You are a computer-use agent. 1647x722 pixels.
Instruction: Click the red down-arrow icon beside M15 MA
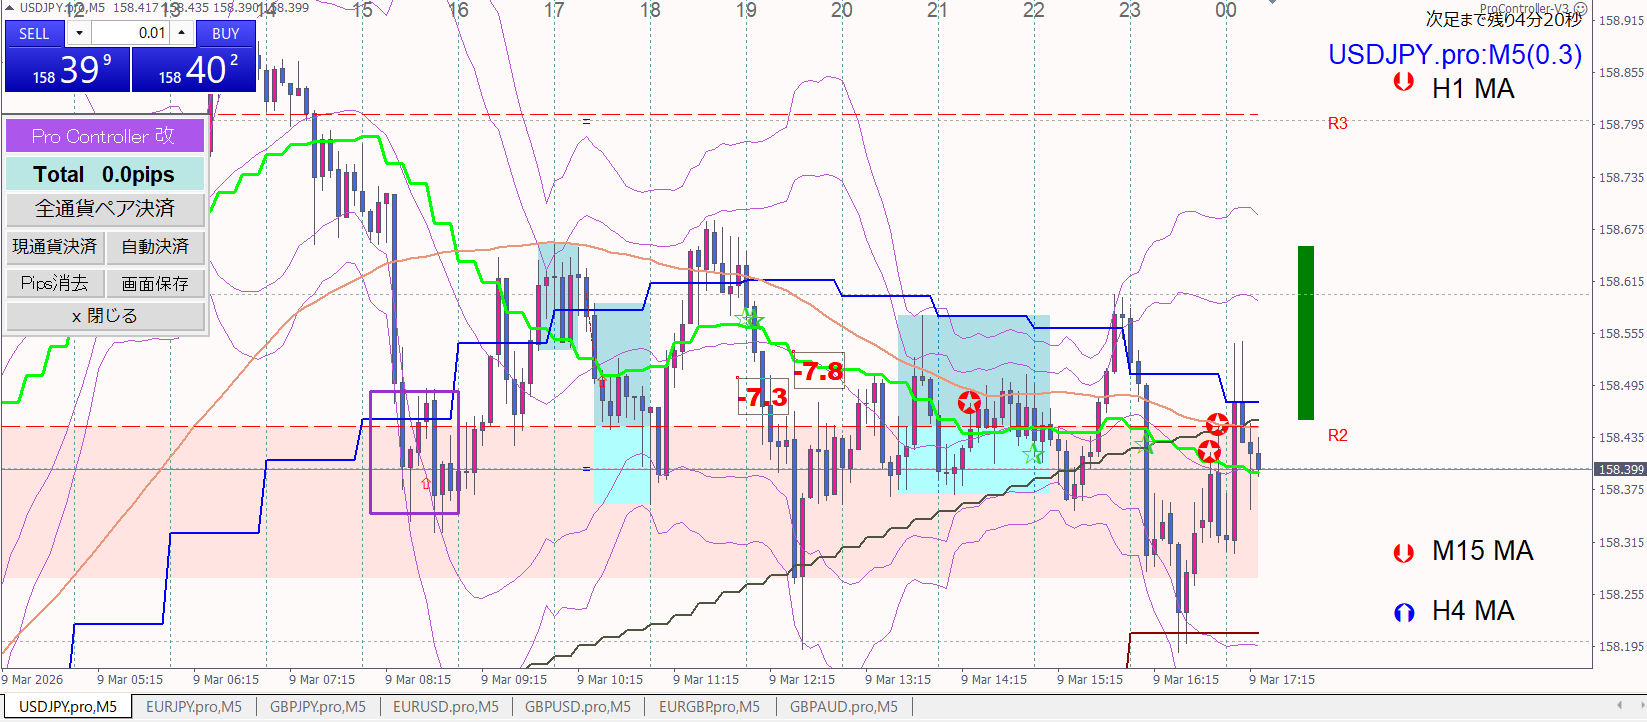pyautogui.click(x=1403, y=552)
